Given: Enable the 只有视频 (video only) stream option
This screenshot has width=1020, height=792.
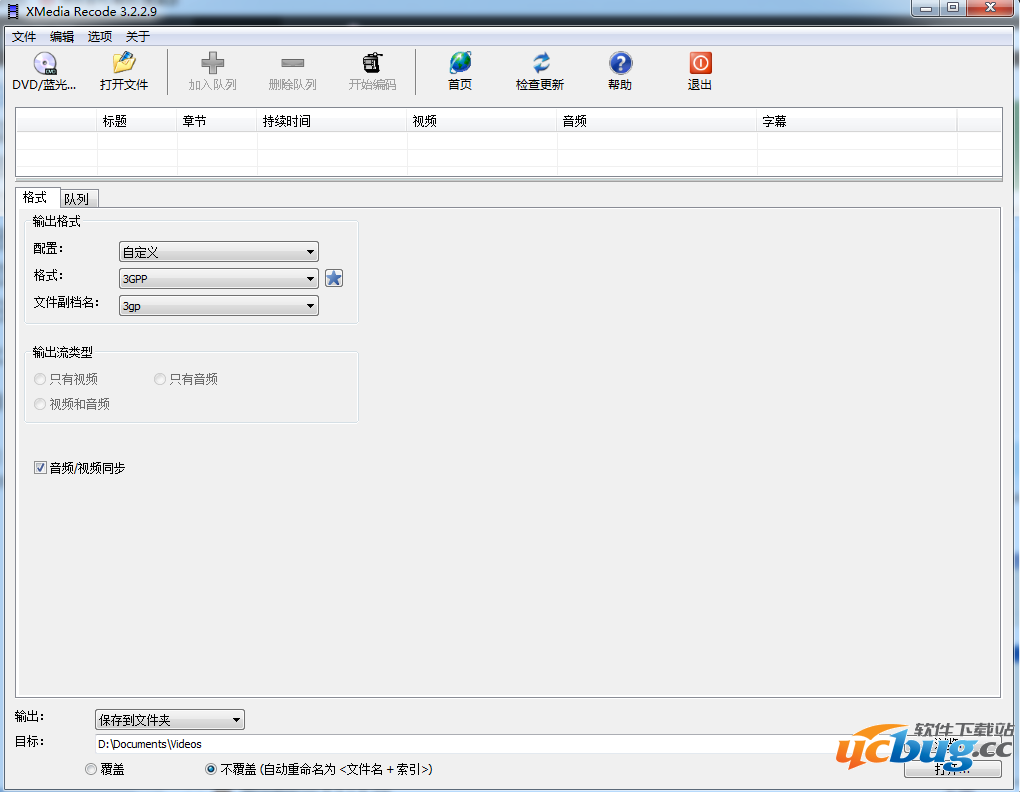Looking at the screenshot, I should pyautogui.click(x=39, y=379).
